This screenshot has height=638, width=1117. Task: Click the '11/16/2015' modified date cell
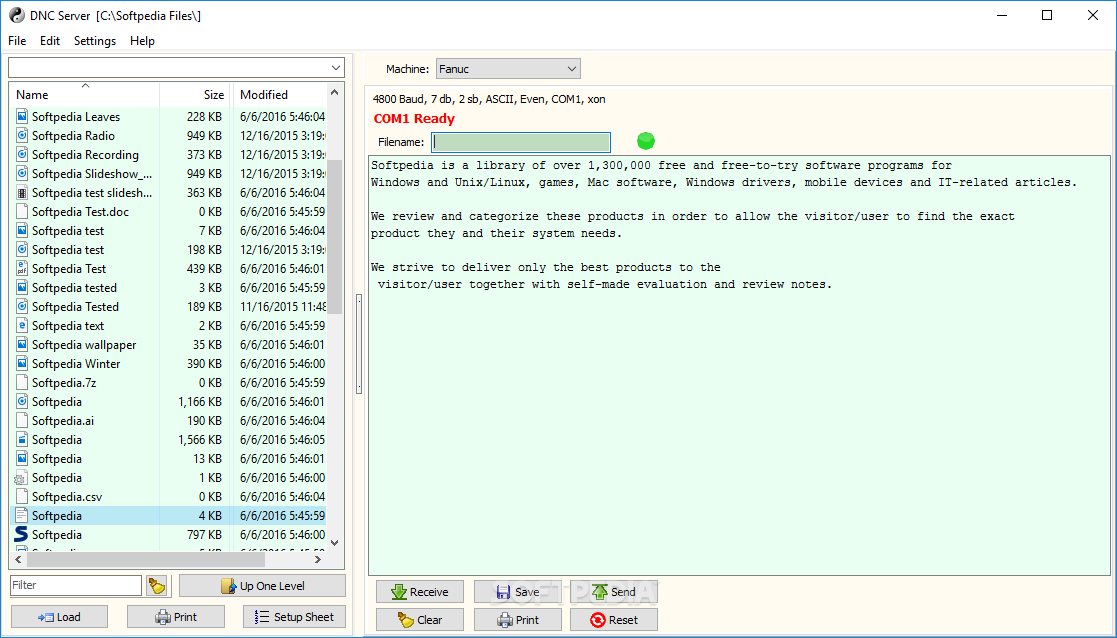[x=283, y=306]
